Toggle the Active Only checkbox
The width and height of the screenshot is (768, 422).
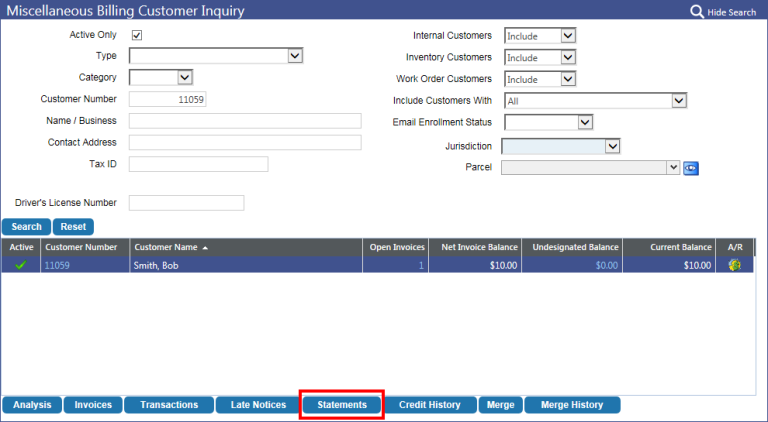(137, 35)
